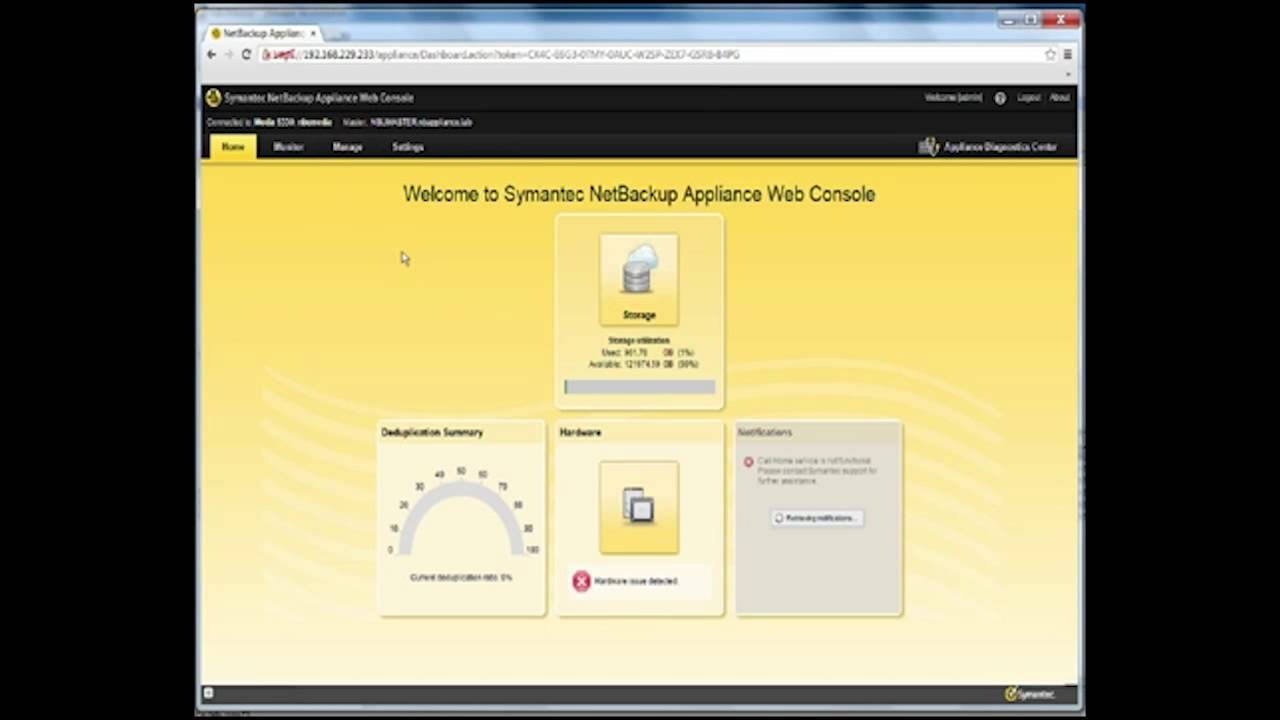The image size is (1280, 720).
Task: Open the Chrome menu icon
Action: [x=1067, y=55]
